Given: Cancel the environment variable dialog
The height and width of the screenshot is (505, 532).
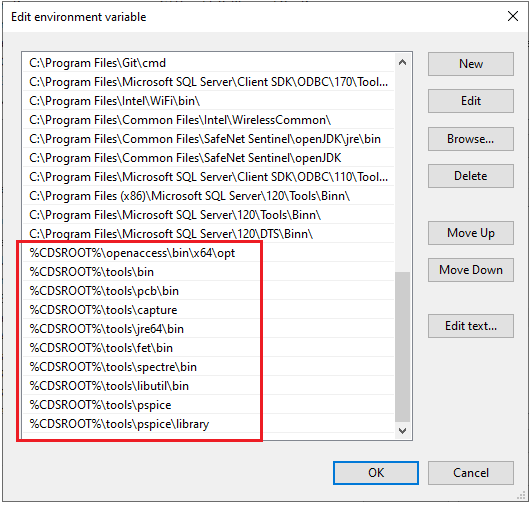Looking at the screenshot, I should click(471, 473).
